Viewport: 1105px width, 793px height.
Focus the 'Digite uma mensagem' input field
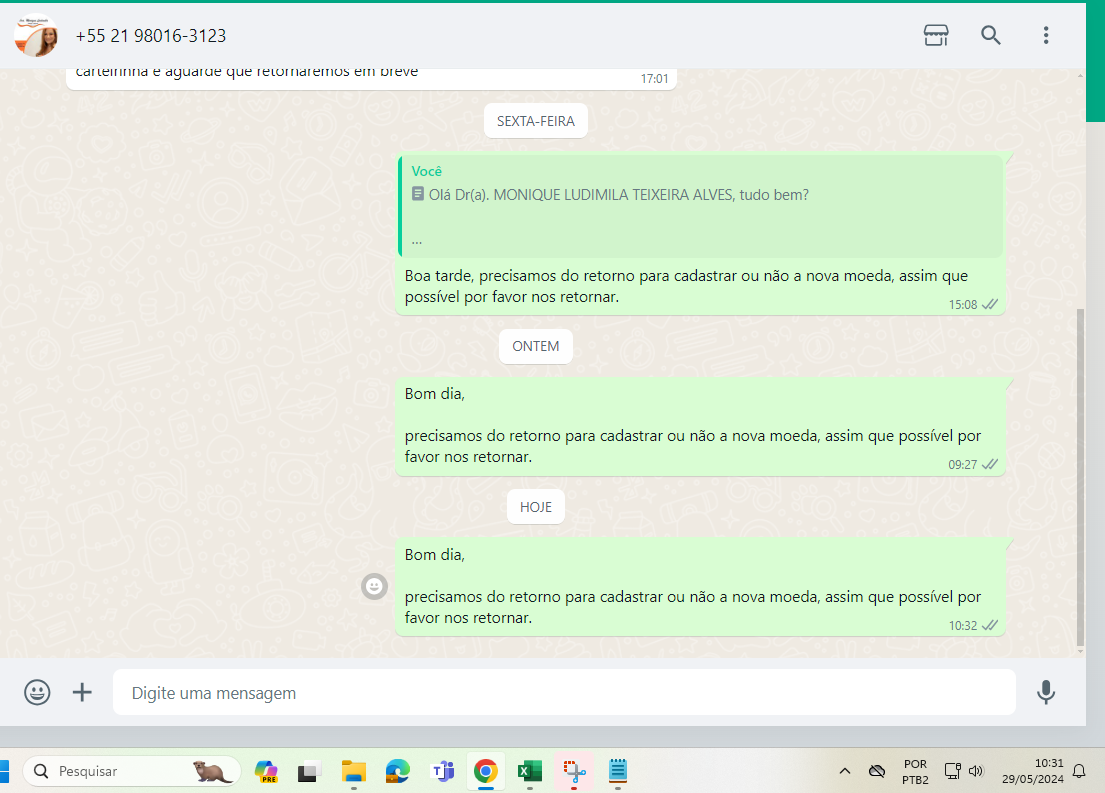(564, 693)
